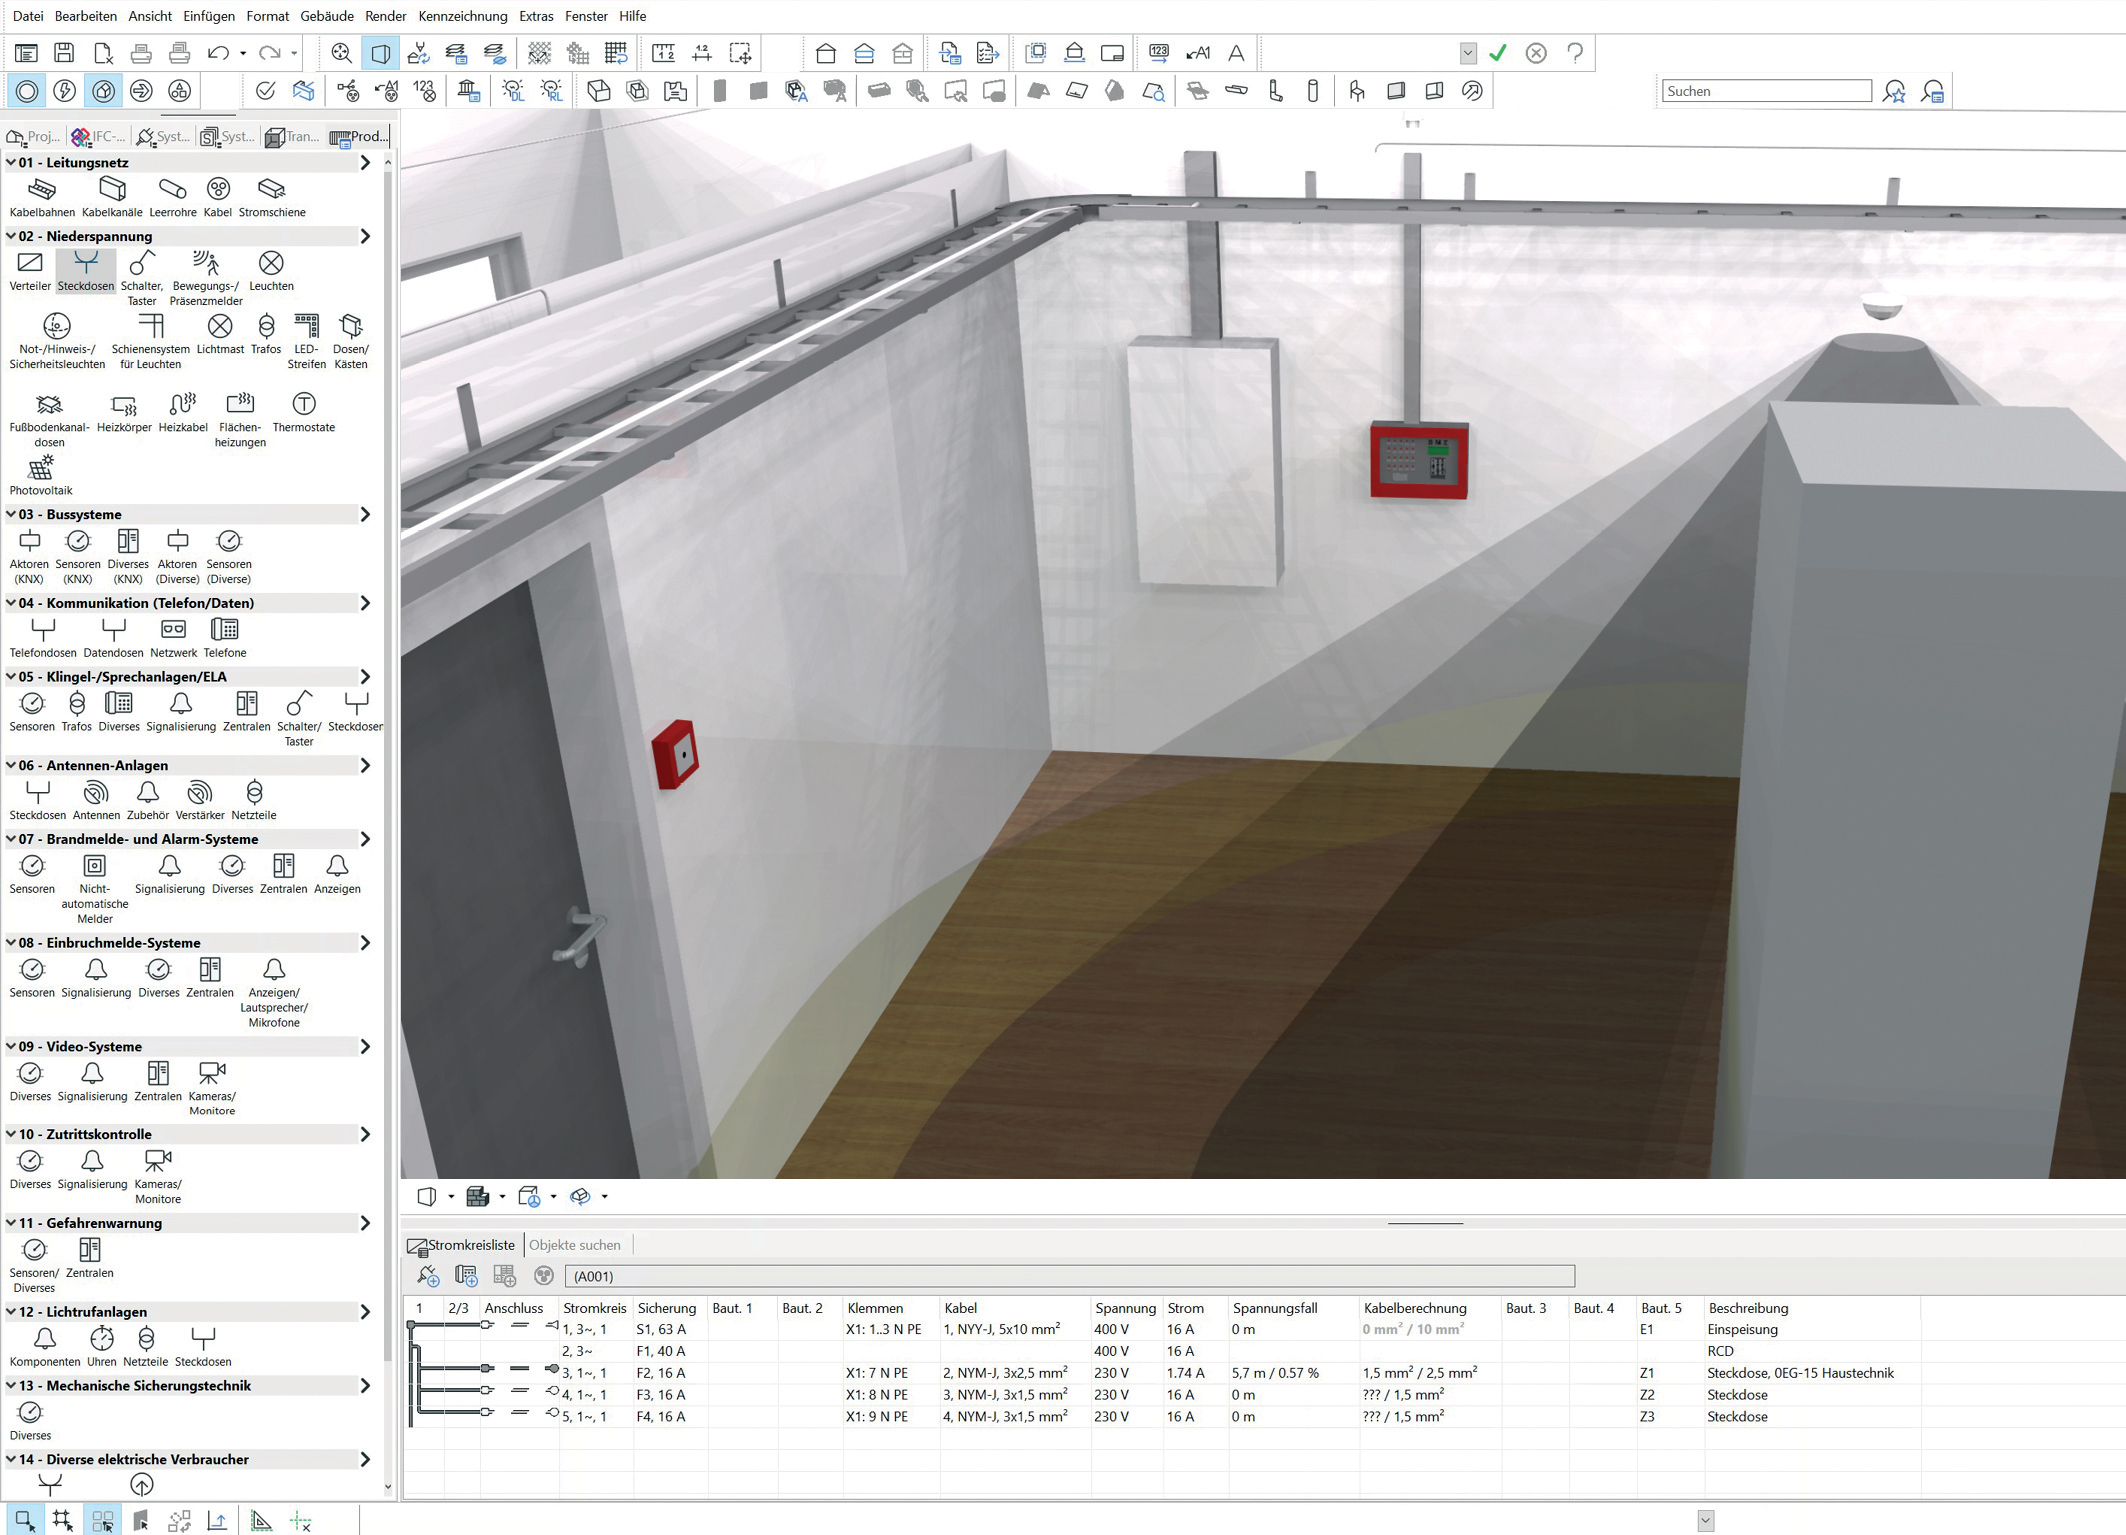Choose Aktoren (KNX) icon
2126x1535 pixels.
point(29,556)
